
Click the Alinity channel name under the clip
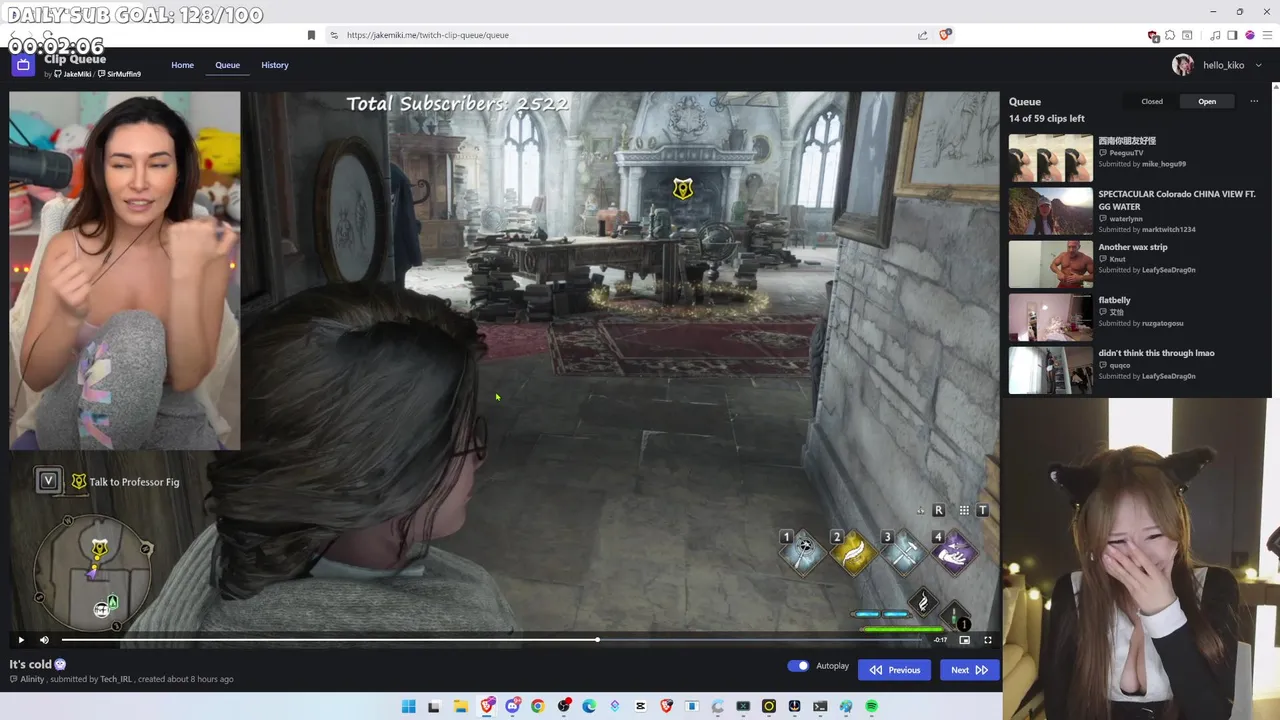(32, 679)
